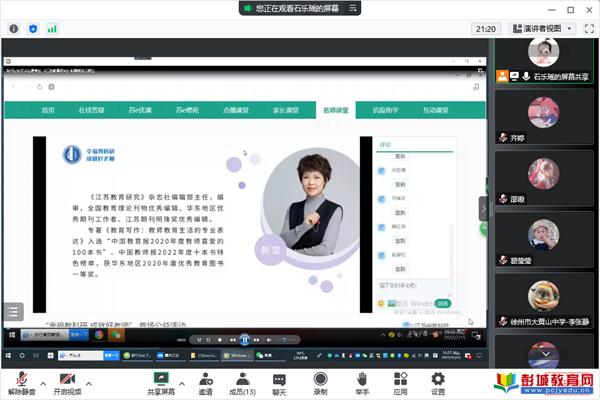This screenshot has height=400, width=600.
Task: Click the browser back arrow in shared window
Action: (14, 87)
